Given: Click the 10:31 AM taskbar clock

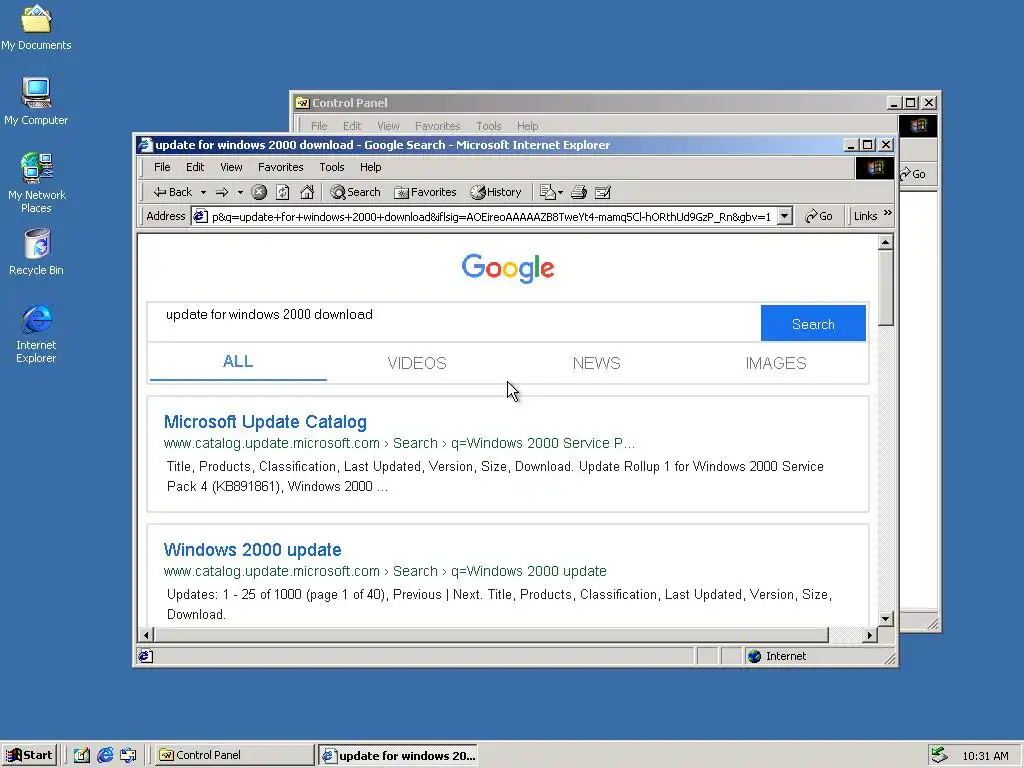Looking at the screenshot, I should coord(985,756).
